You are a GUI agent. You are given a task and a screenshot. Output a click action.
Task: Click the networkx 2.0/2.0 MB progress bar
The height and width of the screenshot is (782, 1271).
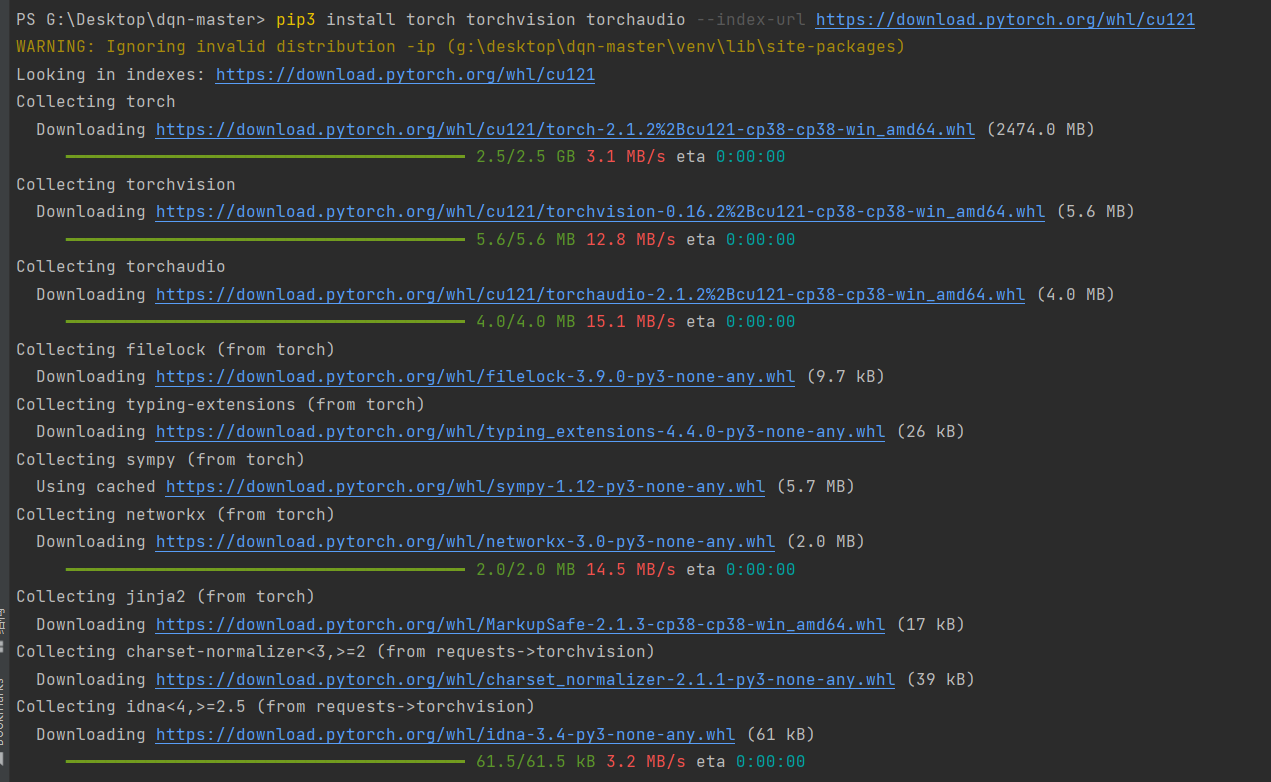(265, 569)
